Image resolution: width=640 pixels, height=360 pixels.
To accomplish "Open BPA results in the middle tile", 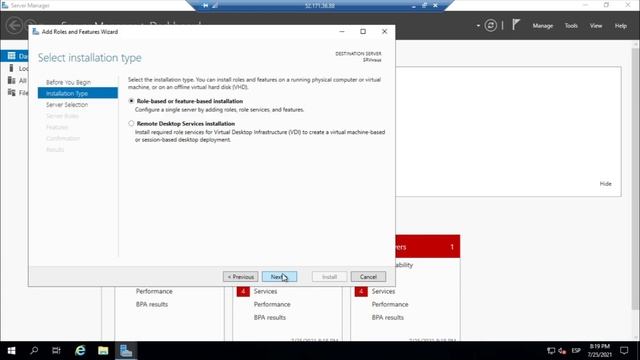I will tap(270, 318).
